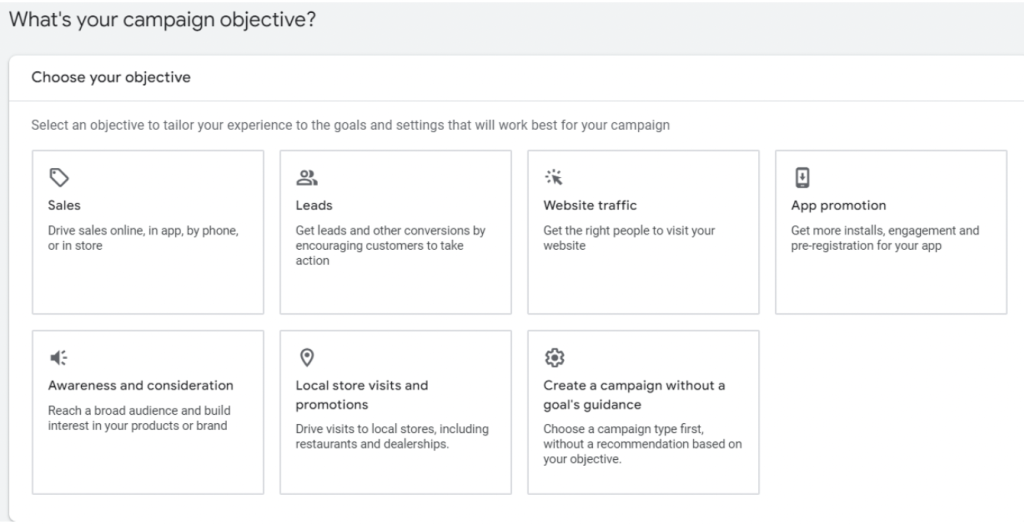Click the Awareness megaphone icon

59,358
